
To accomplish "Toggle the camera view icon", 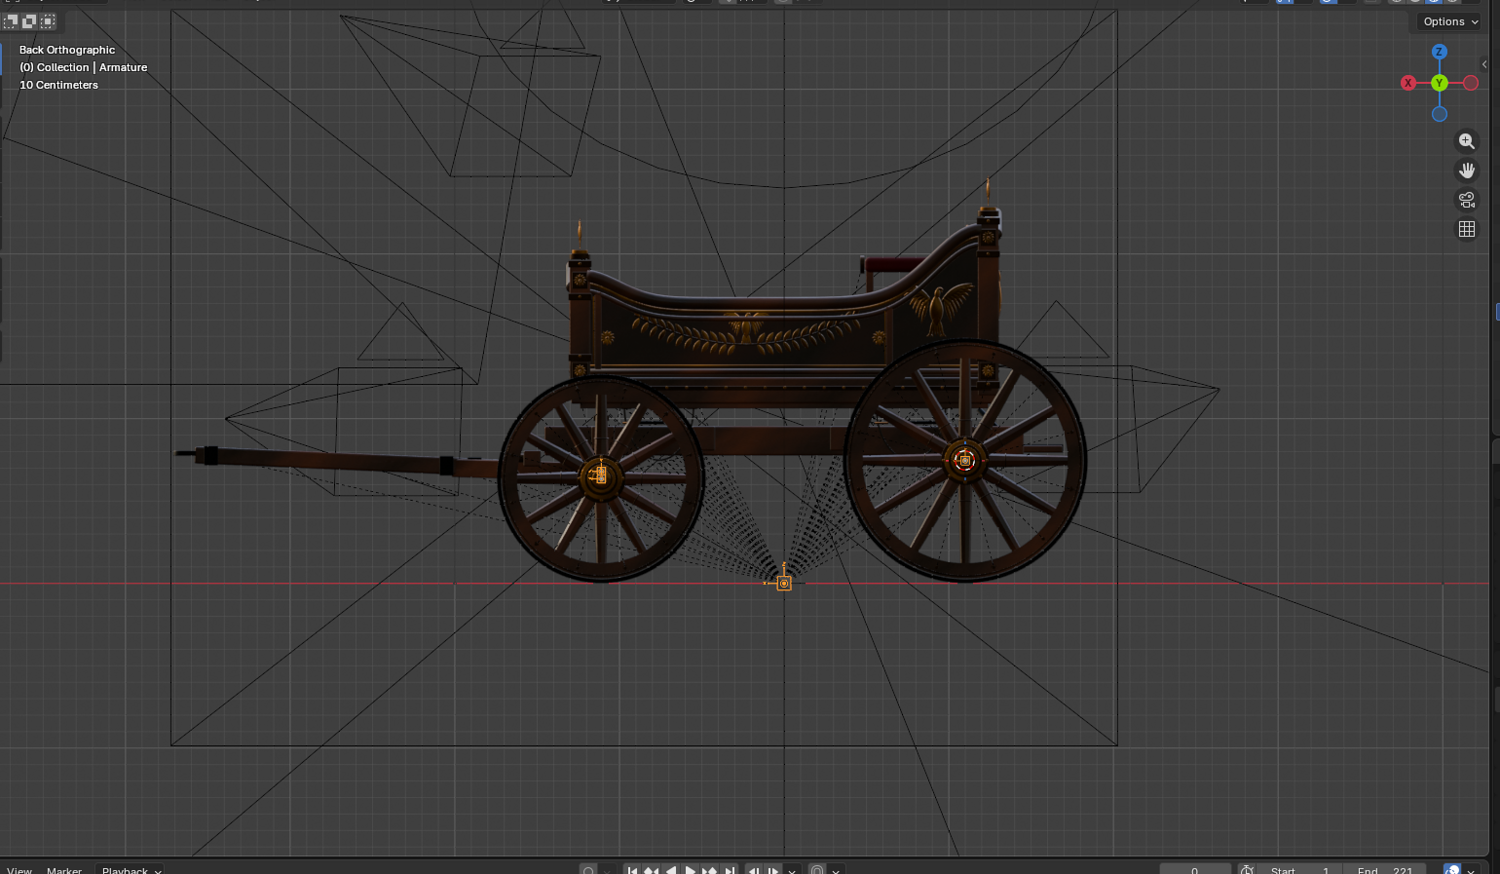I will click(x=1466, y=200).
